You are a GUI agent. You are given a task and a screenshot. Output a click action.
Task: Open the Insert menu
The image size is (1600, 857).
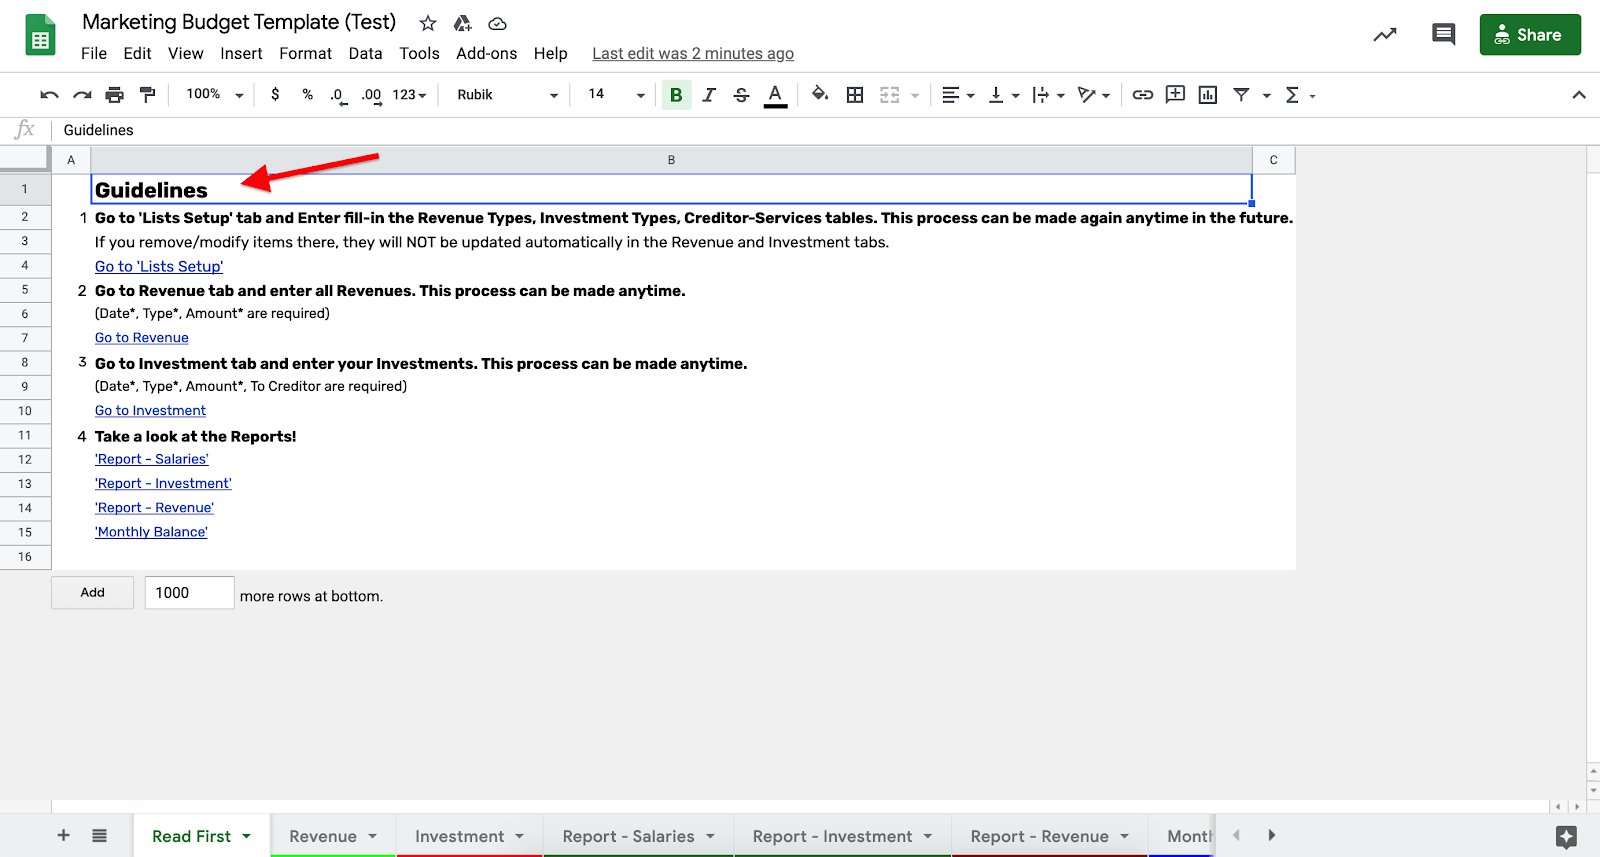[241, 54]
